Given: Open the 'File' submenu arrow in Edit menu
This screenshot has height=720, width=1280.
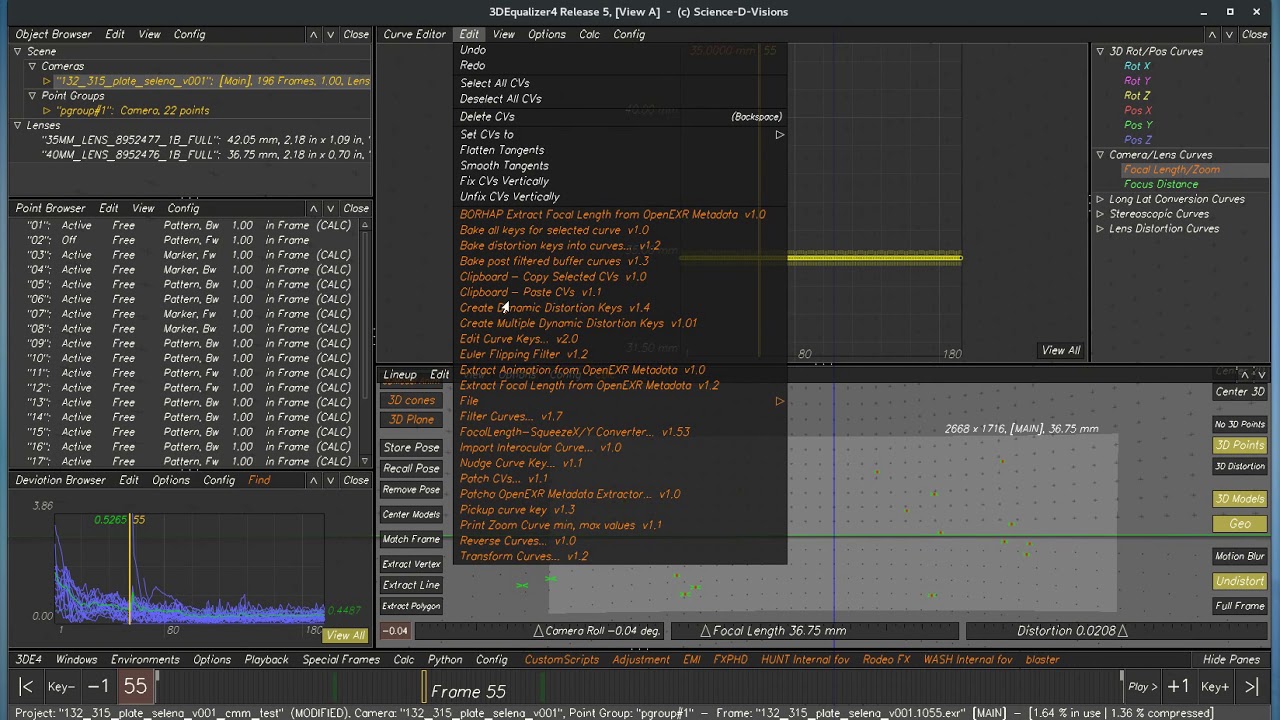Looking at the screenshot, I should (779, 401).
